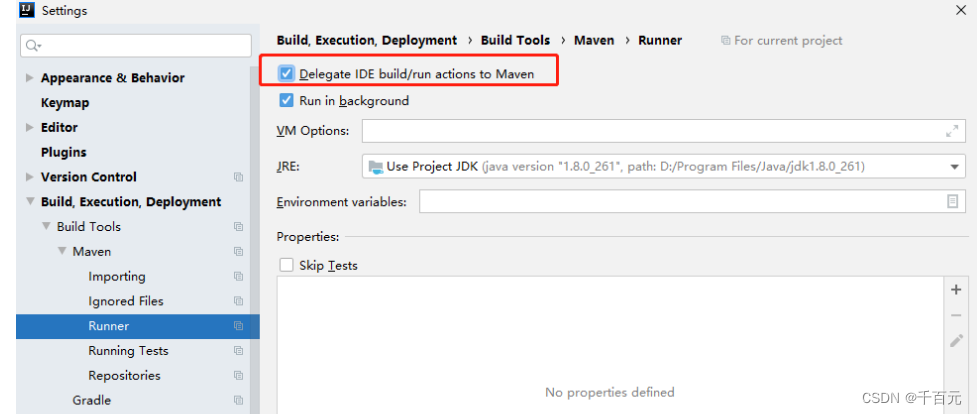
Task: Click the search magnifier icon
Action: (33, 46)
